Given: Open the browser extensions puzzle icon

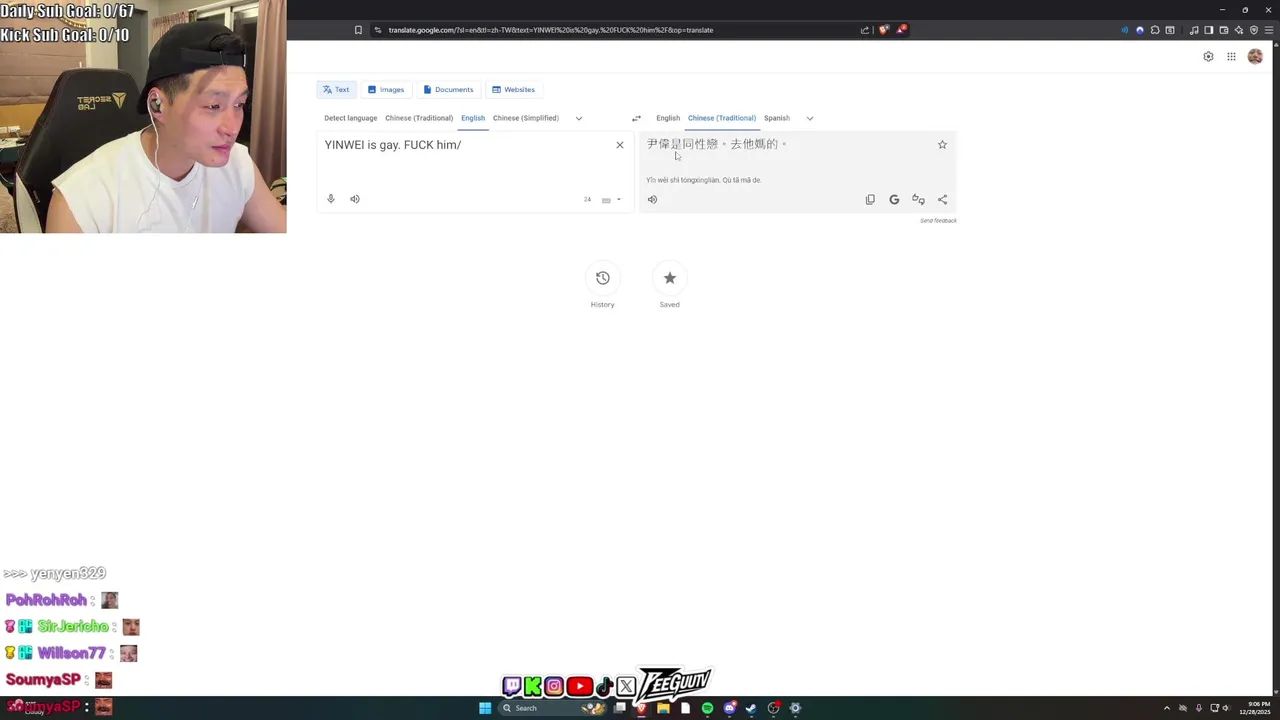Looking at the screenshot, I should pos(1155,30).
